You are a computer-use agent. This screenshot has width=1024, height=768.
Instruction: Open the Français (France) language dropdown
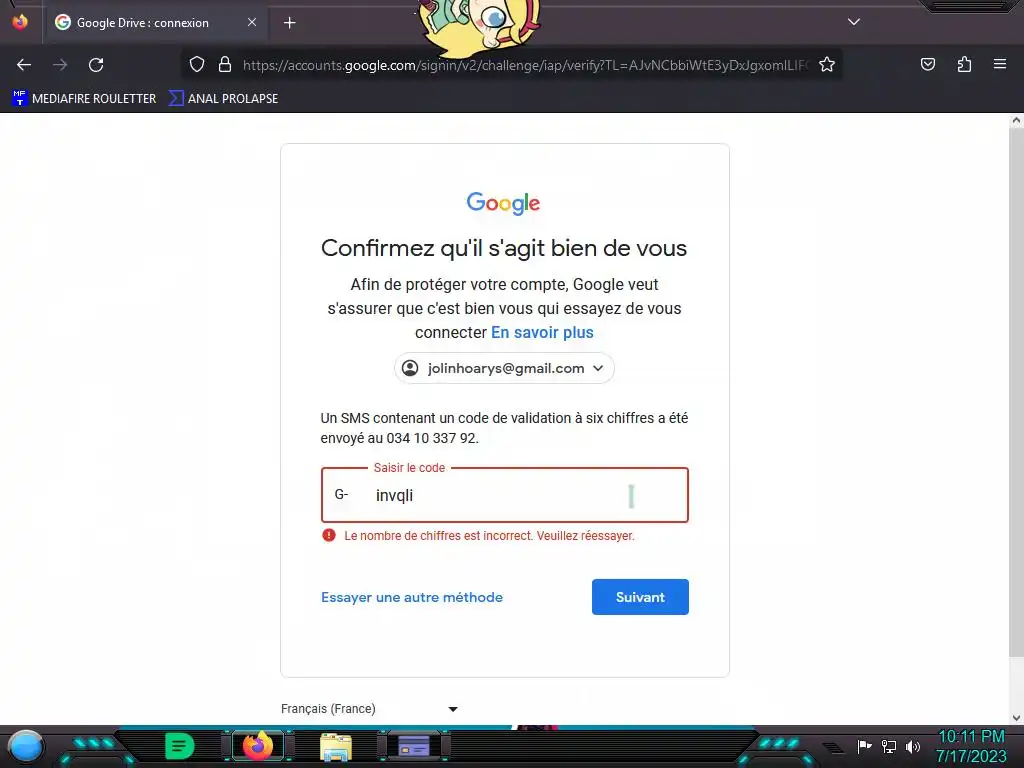[369, 709]
